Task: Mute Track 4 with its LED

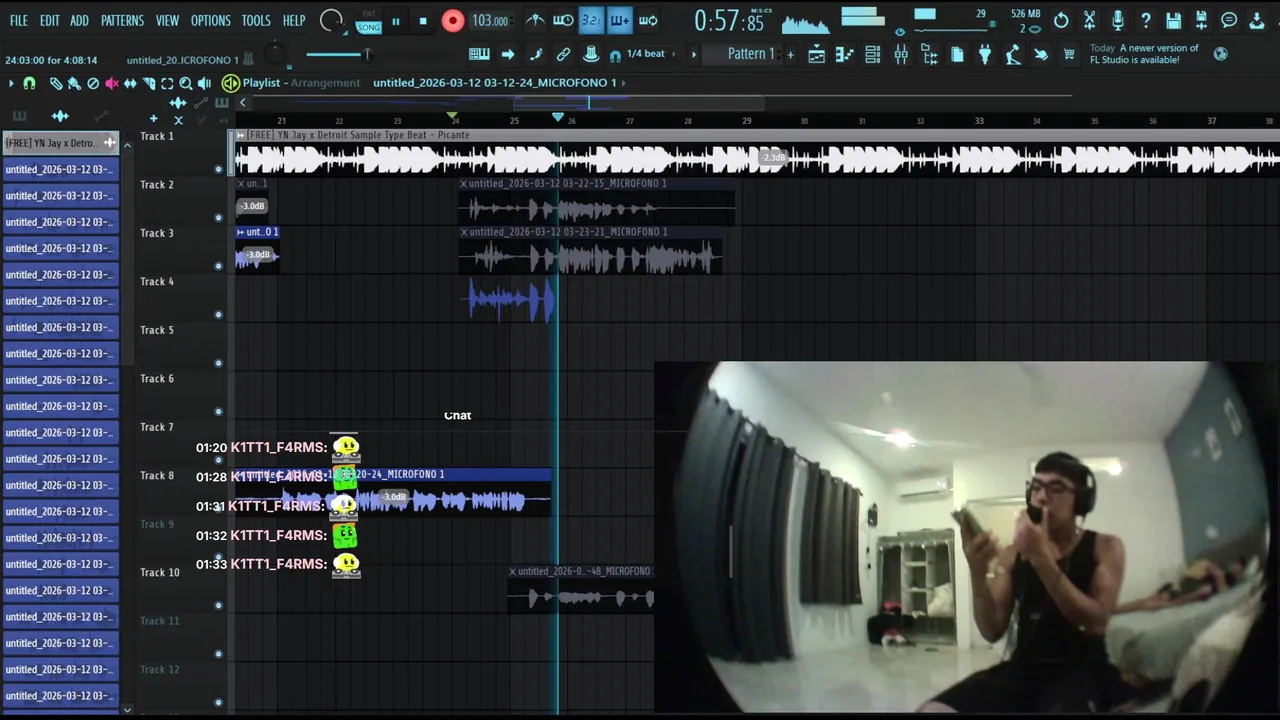Action: tap(218, 314)
